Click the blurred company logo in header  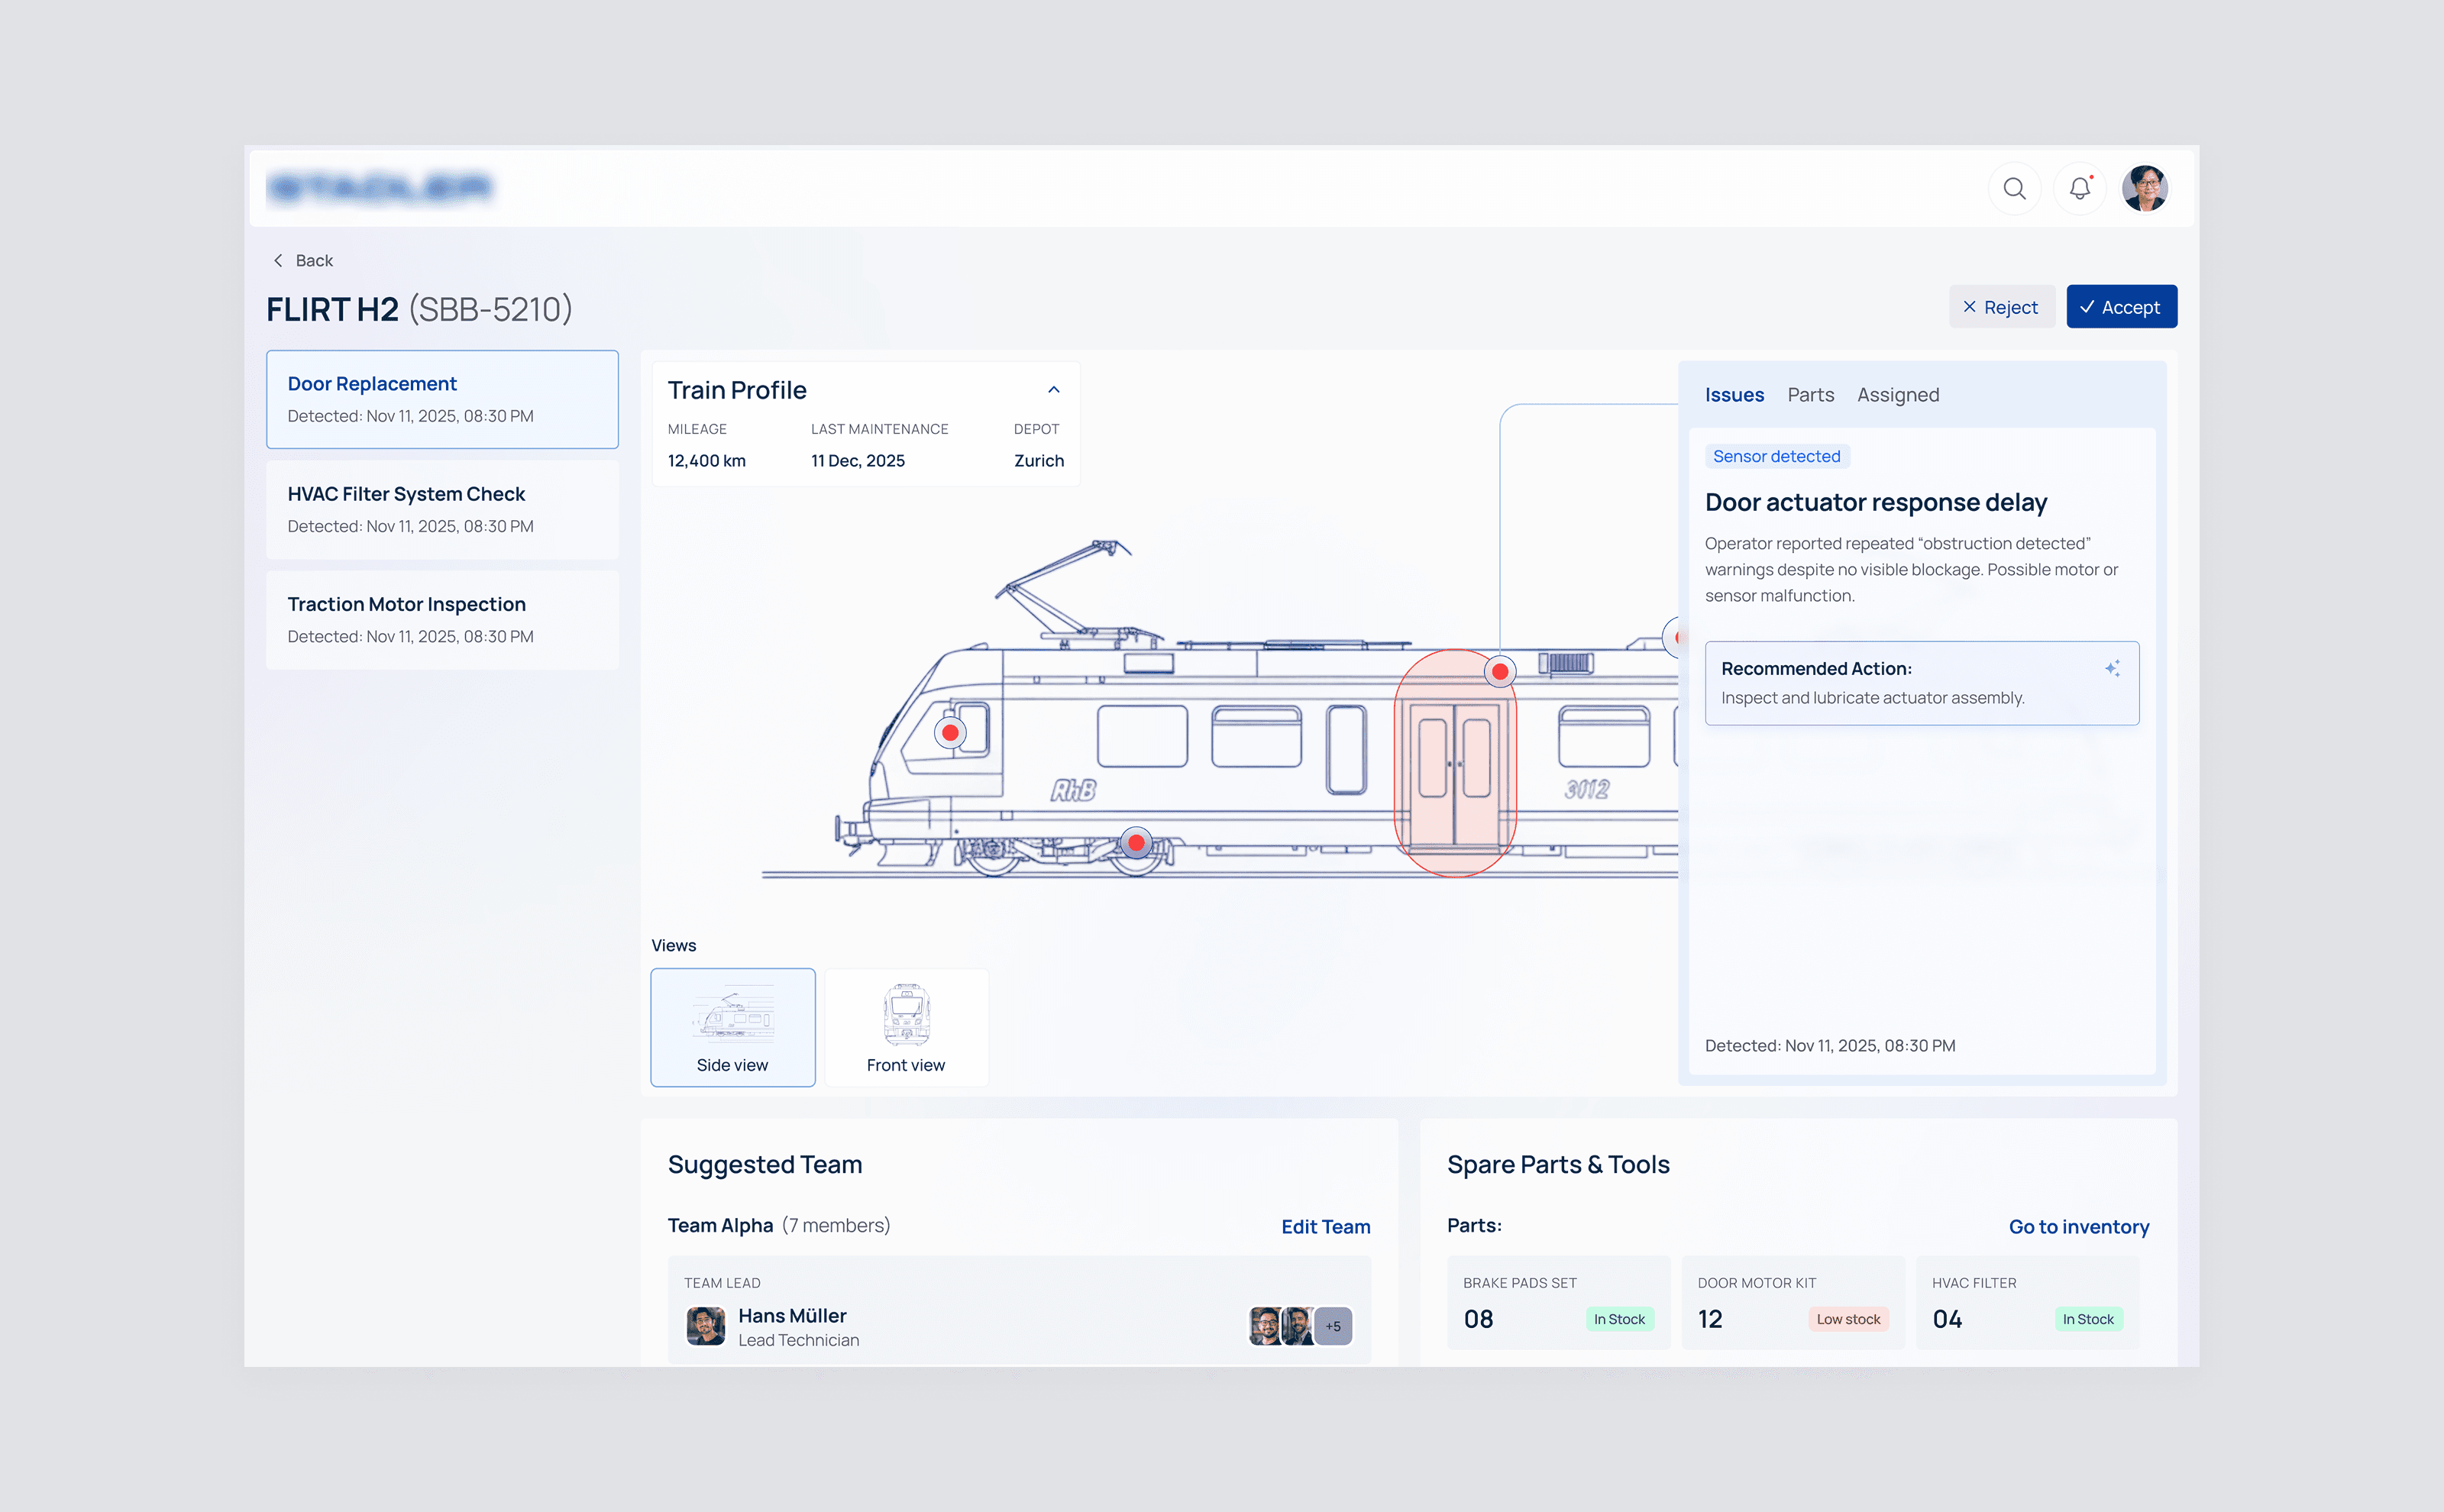click(x=381, y=188)
